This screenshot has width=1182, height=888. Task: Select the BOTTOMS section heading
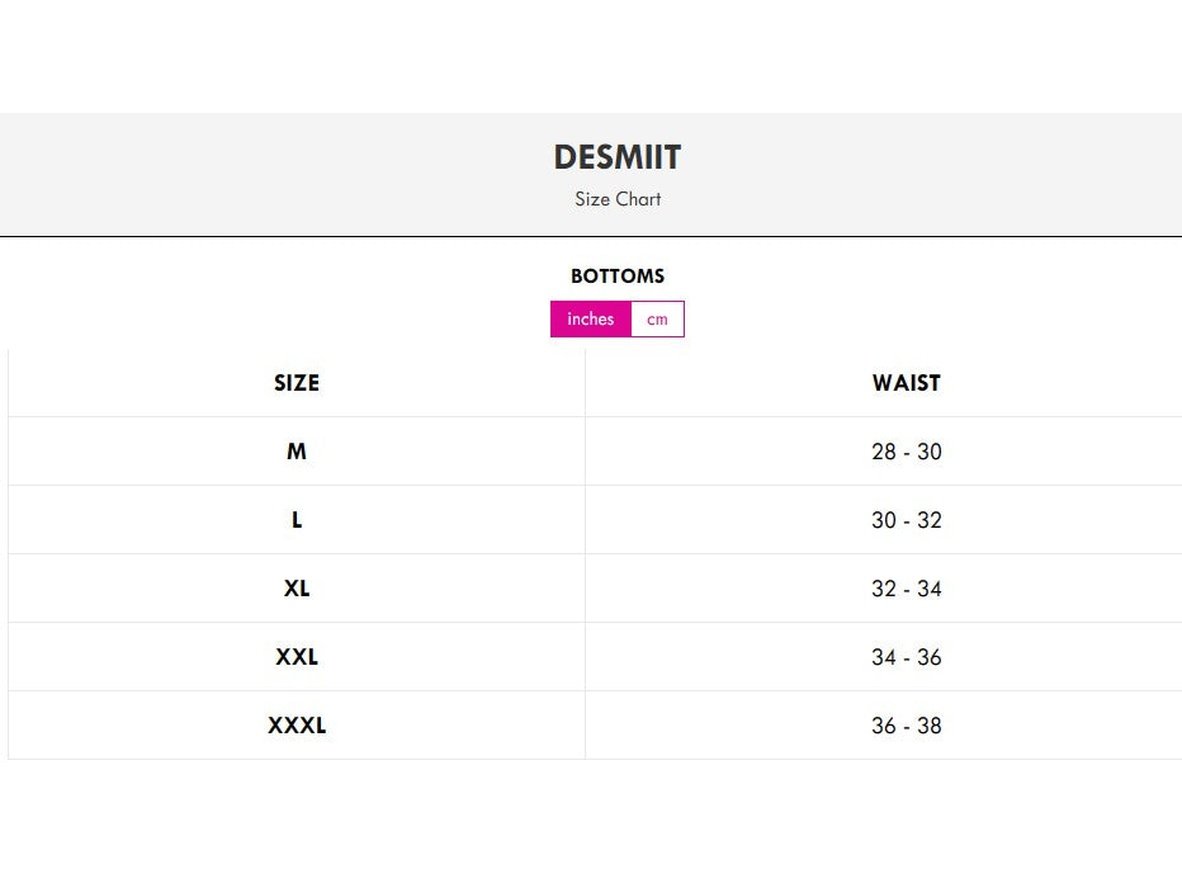tap(617, 276)
